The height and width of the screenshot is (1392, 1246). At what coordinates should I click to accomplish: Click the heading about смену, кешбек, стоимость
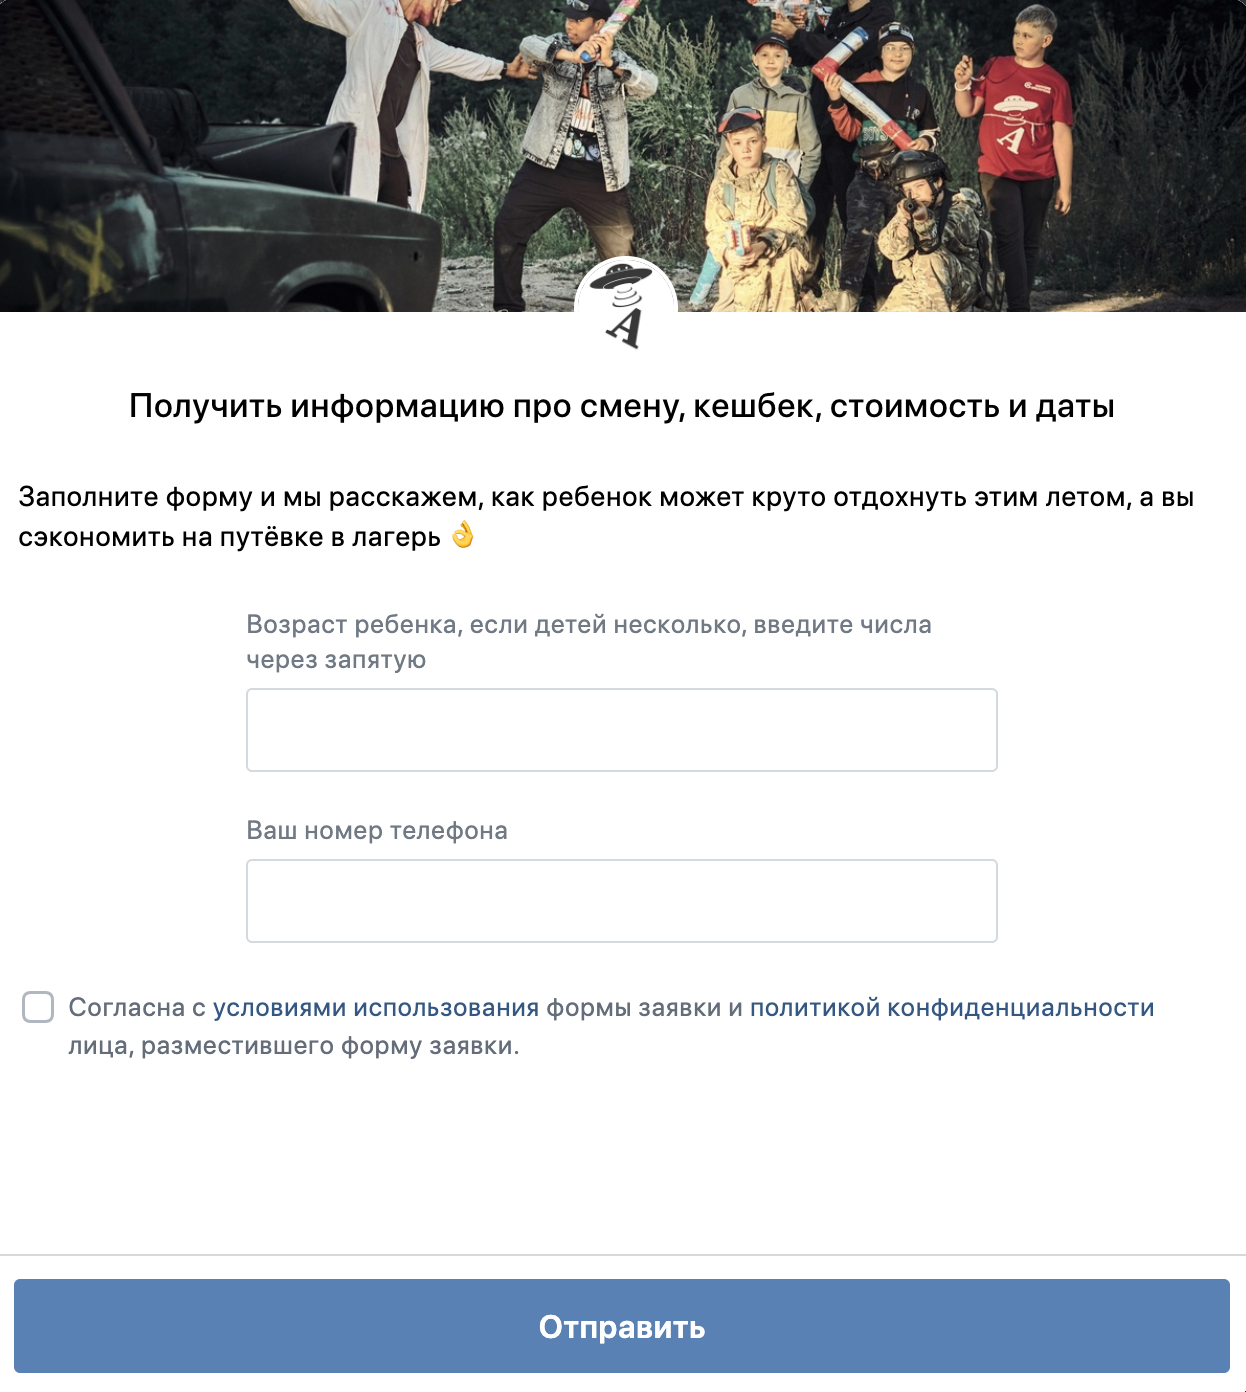point(622,406)
